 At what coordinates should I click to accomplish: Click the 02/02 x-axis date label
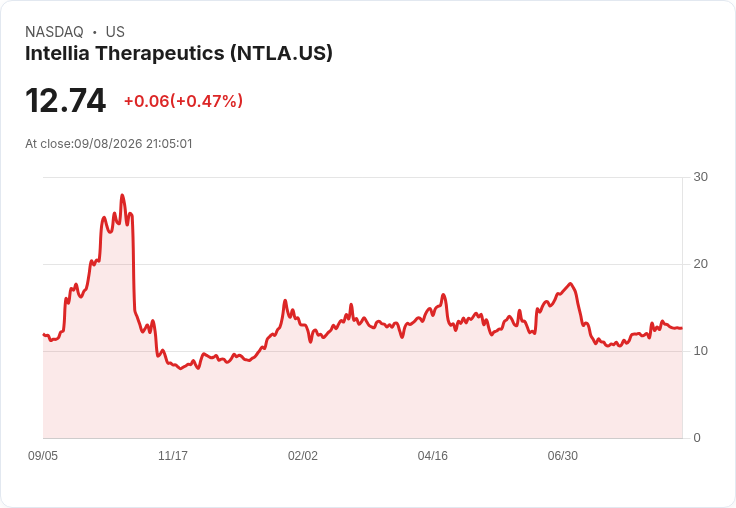[303, 455]
